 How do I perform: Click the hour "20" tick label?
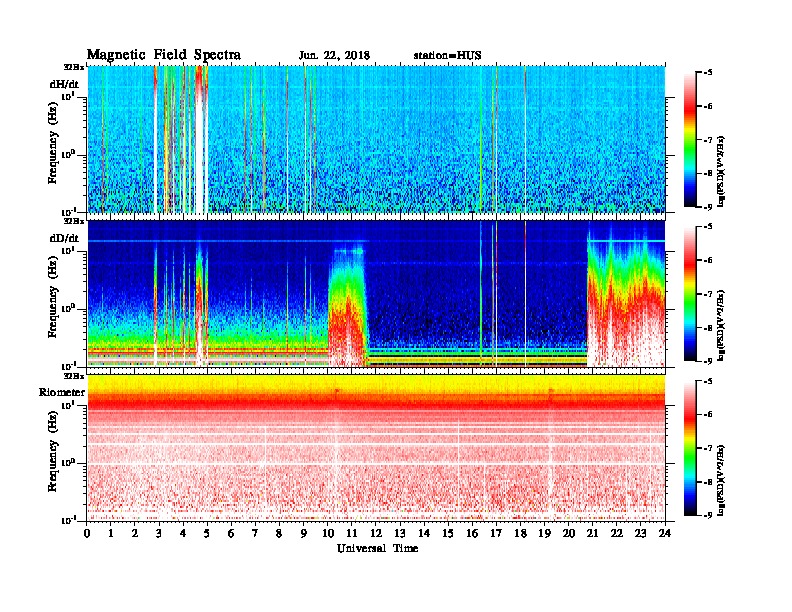pos(569,533)
